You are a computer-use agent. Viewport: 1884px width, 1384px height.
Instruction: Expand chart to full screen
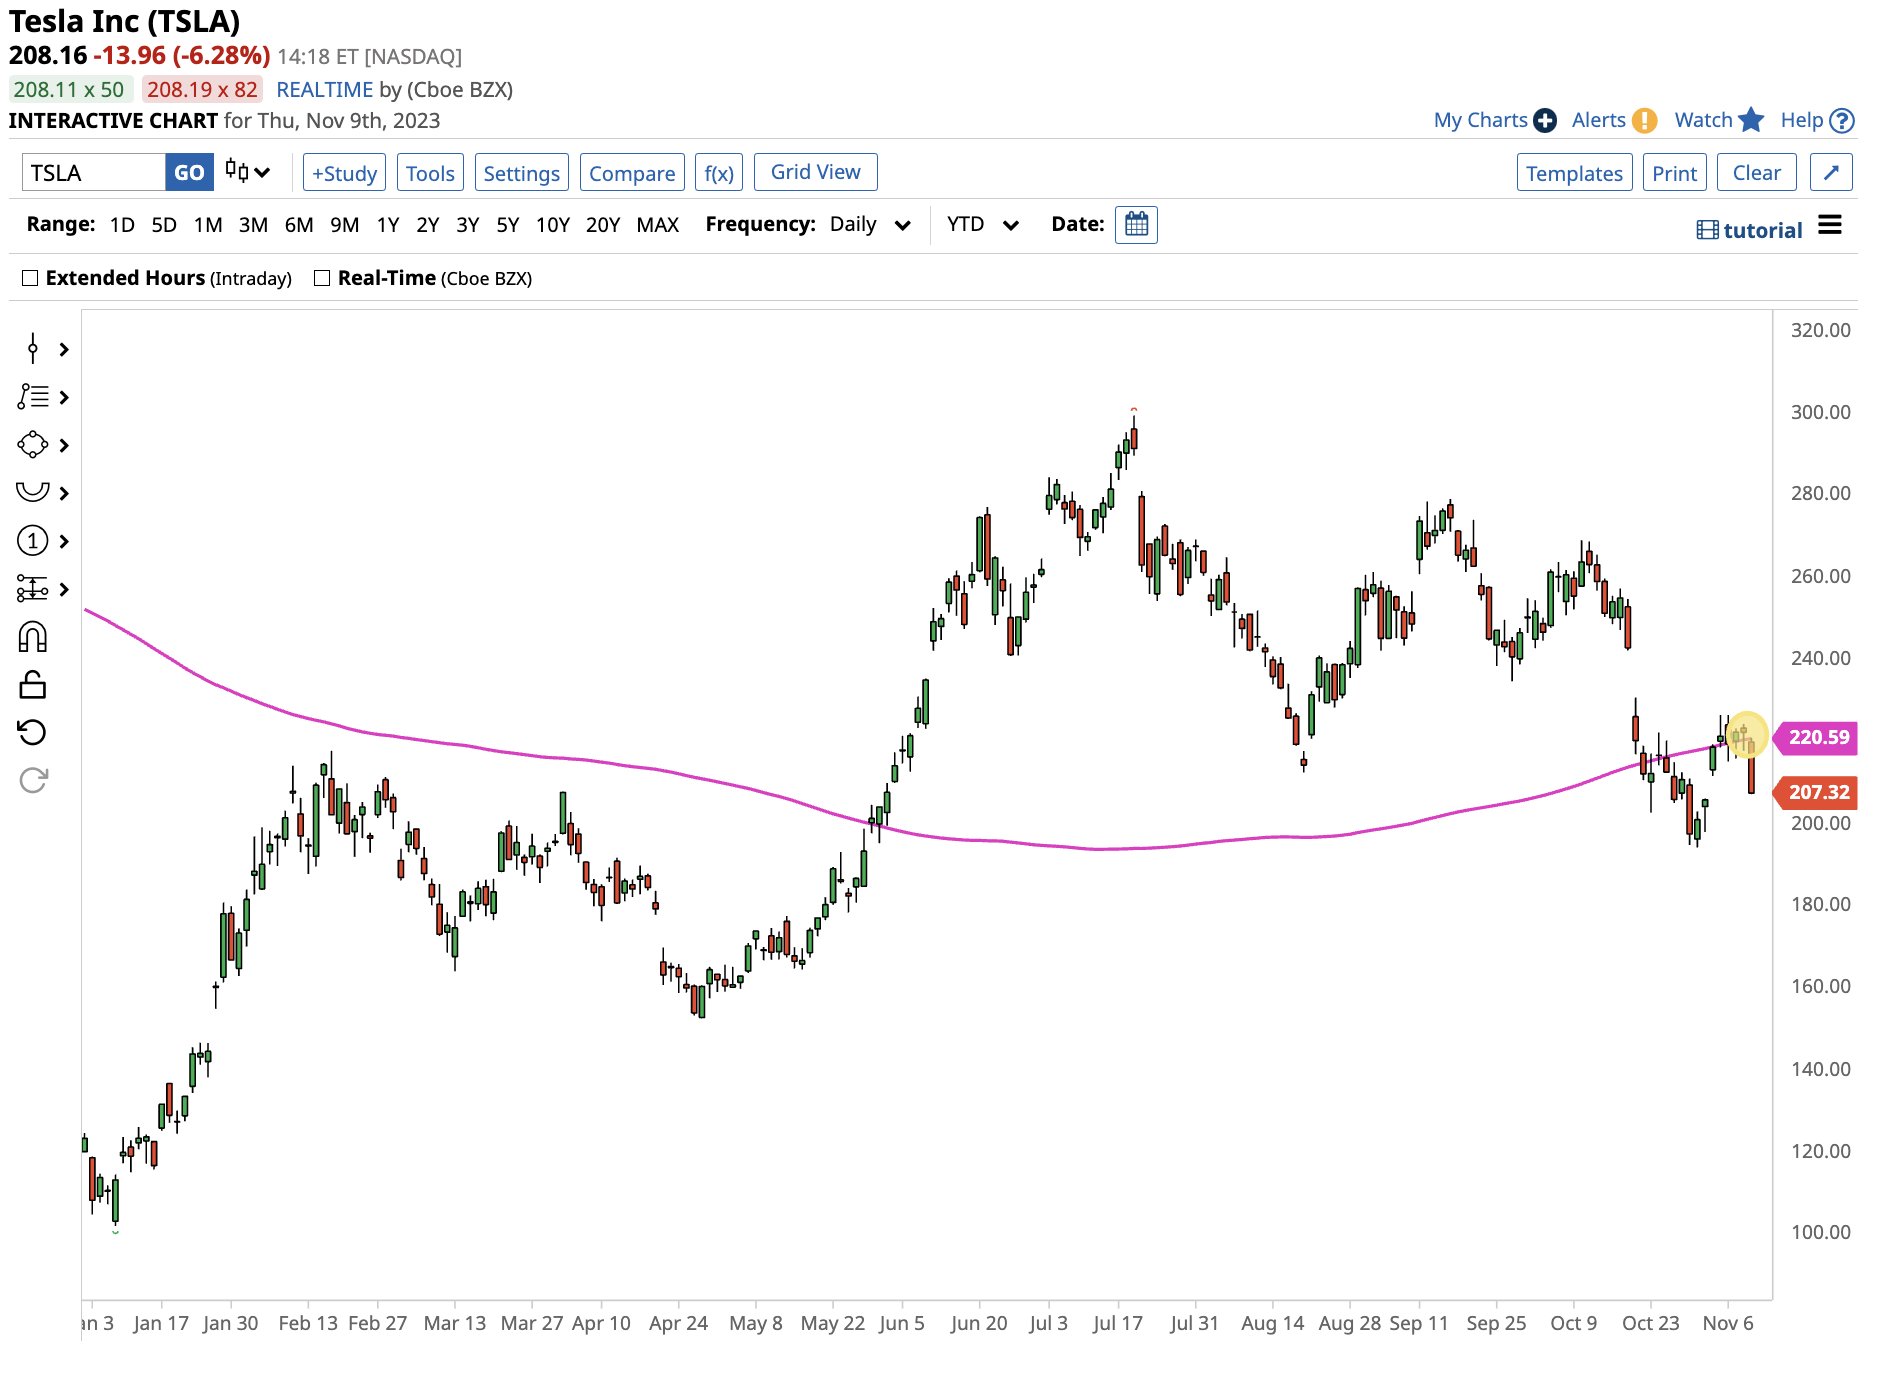1830,172
